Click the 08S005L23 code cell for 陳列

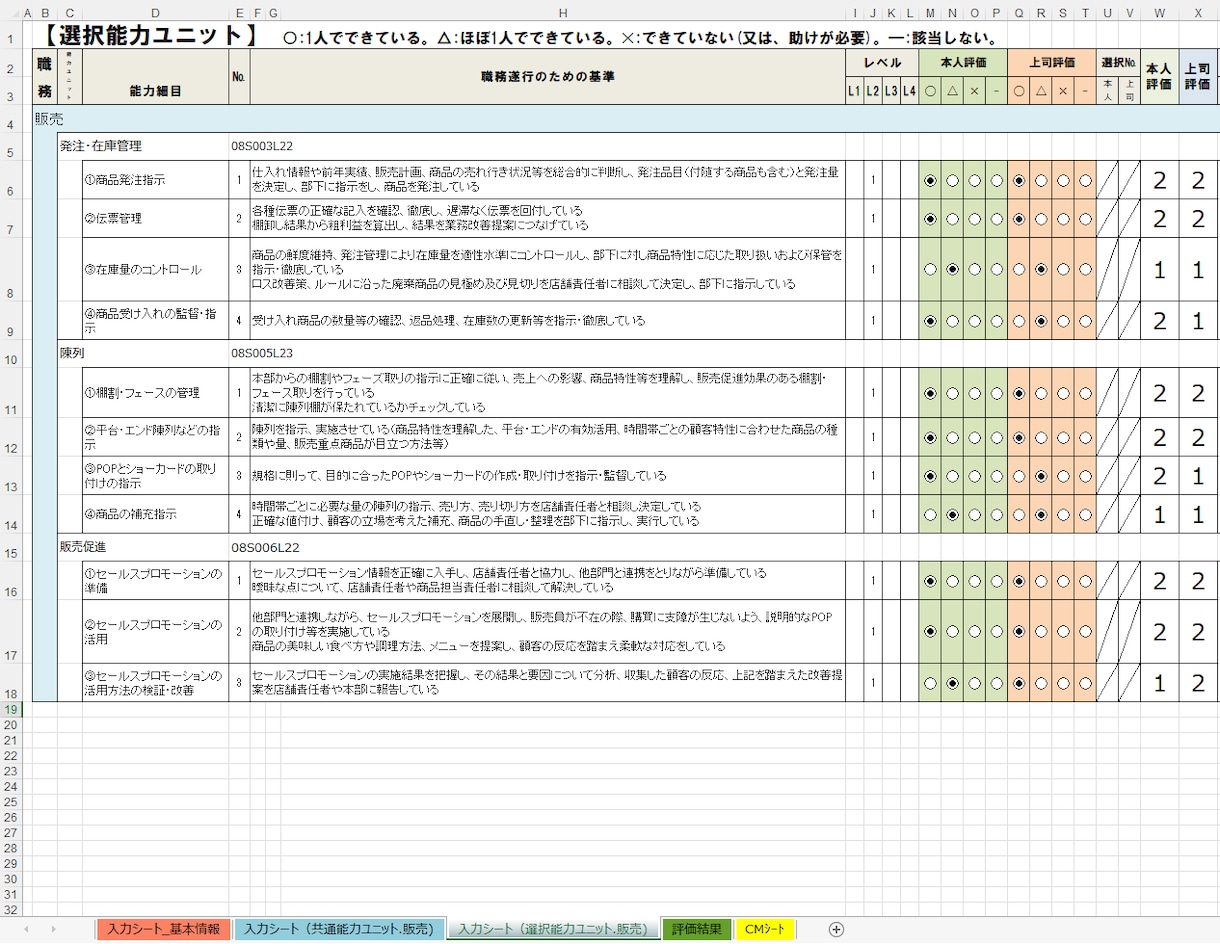pyautogui.click(x=262, y=353)
